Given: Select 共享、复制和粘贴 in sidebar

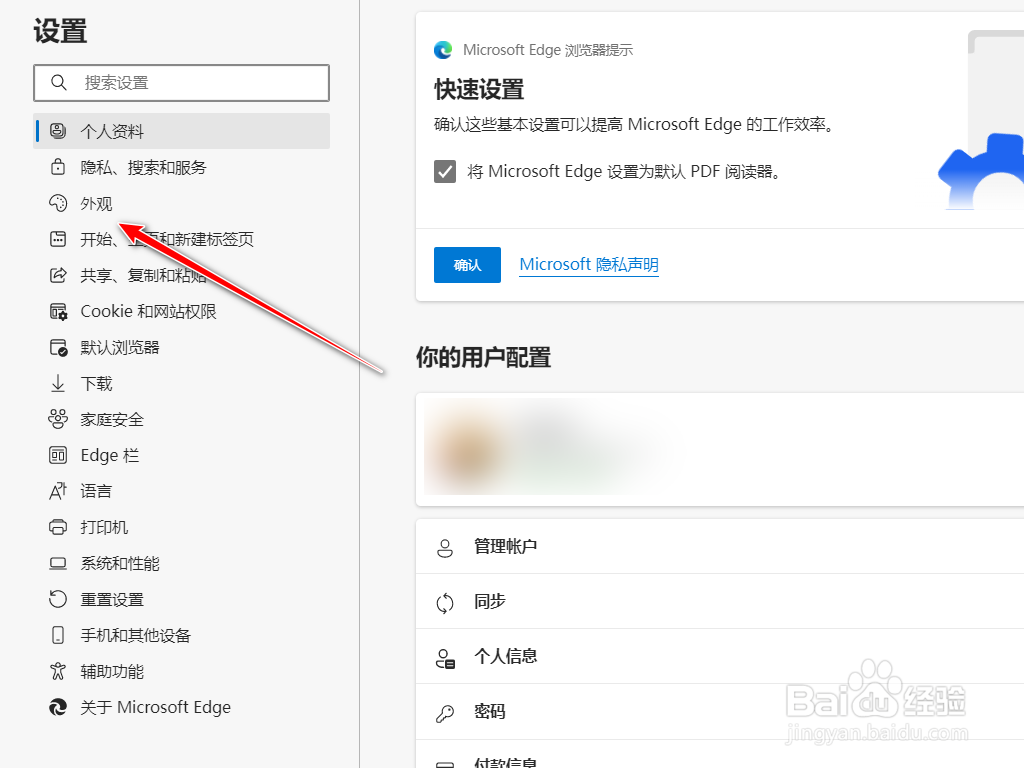Looking at the screenshot, I should click(x=182, y=275).
